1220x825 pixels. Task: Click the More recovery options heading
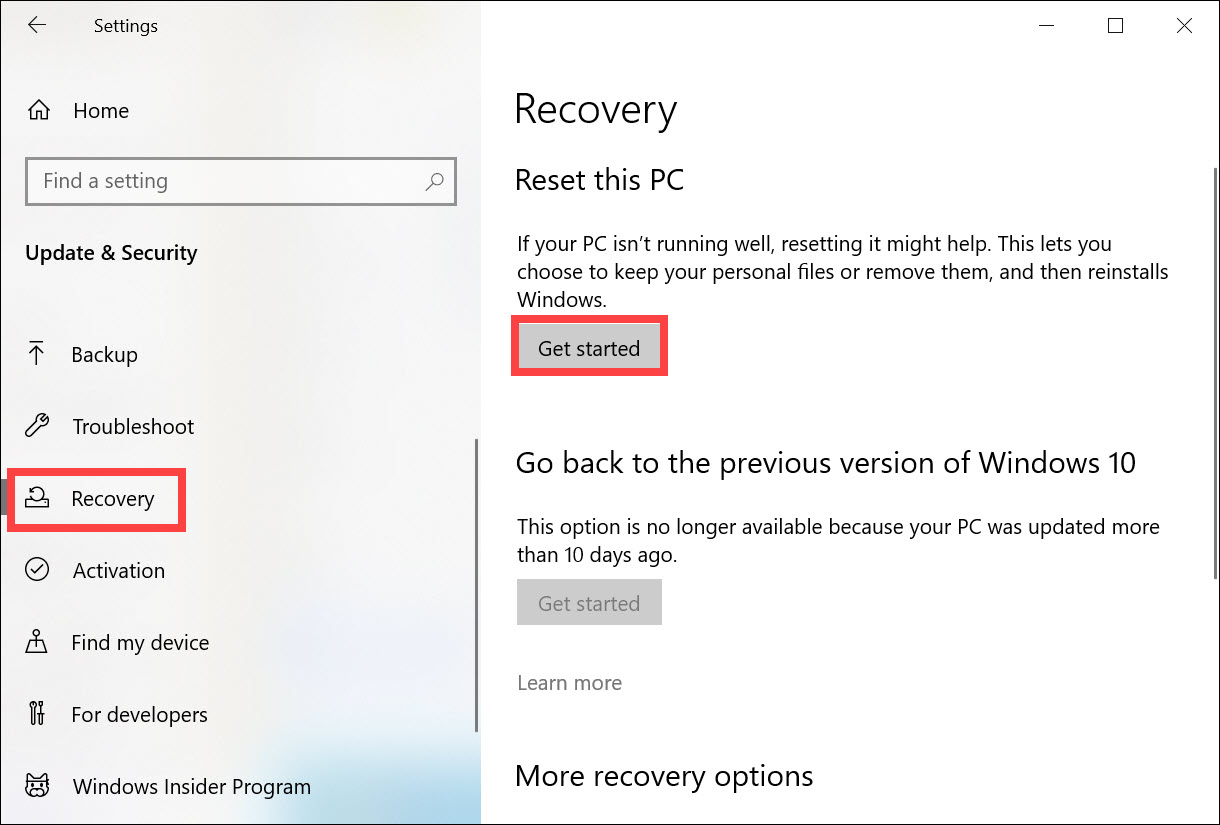[x=663, y=775]
